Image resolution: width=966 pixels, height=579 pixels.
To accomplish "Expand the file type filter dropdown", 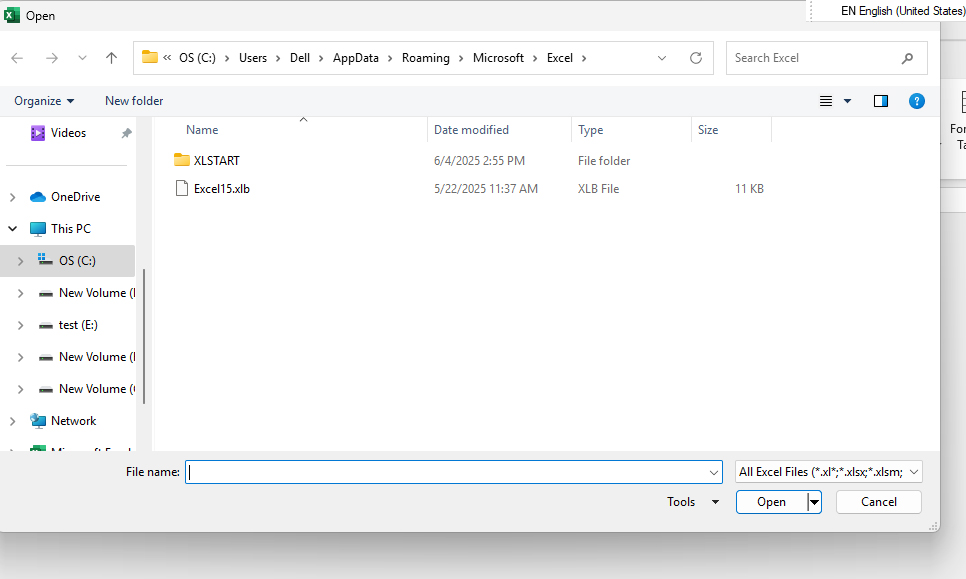I will (829, 472).
